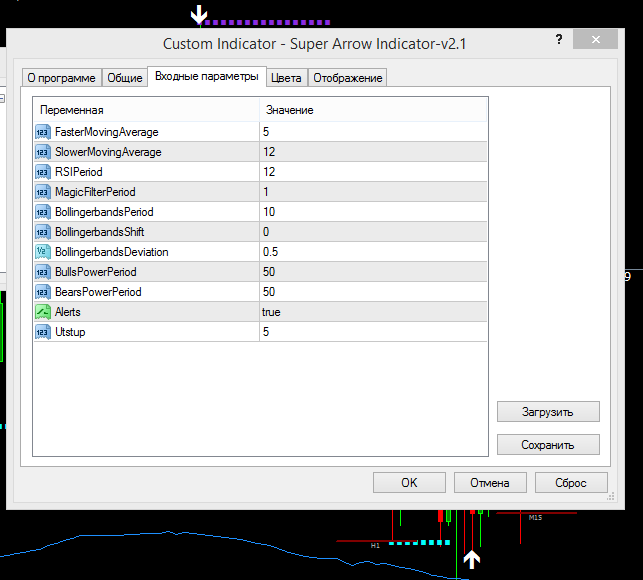Viewport: 643px width, 580px height.
Task: Click the integer icon beside FasterMovingAverage
Action: point(43,132)
